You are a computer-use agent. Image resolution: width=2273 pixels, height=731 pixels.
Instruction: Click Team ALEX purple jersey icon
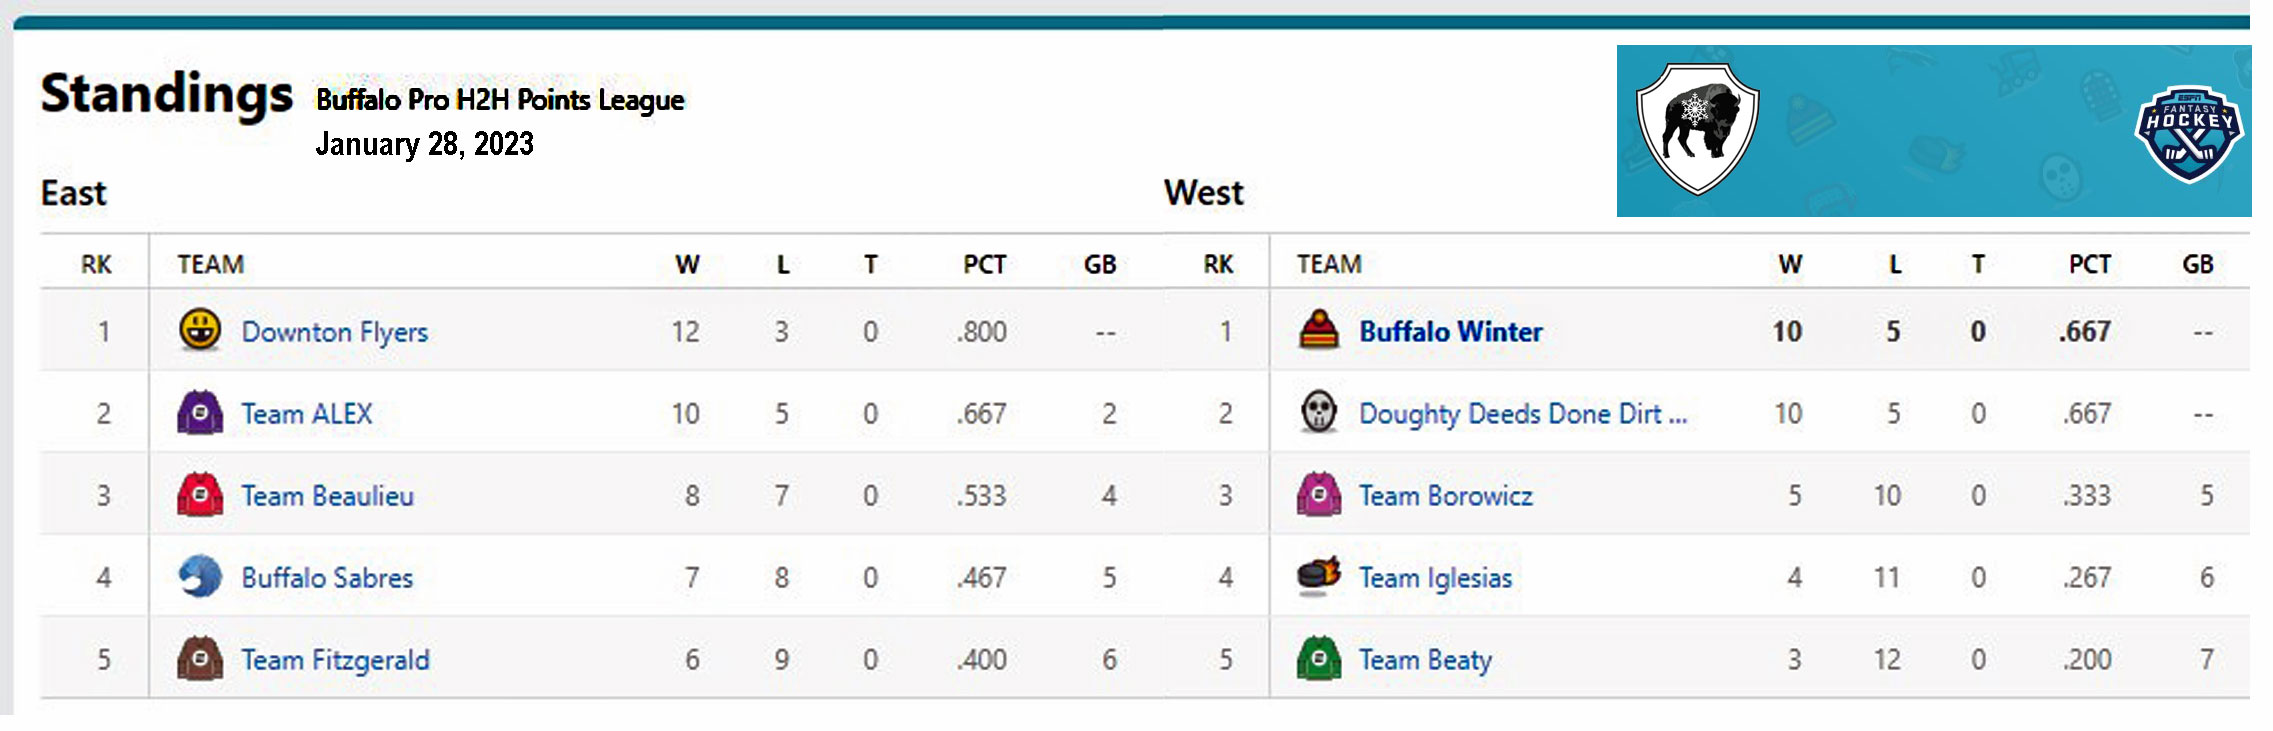click(199, 412)
